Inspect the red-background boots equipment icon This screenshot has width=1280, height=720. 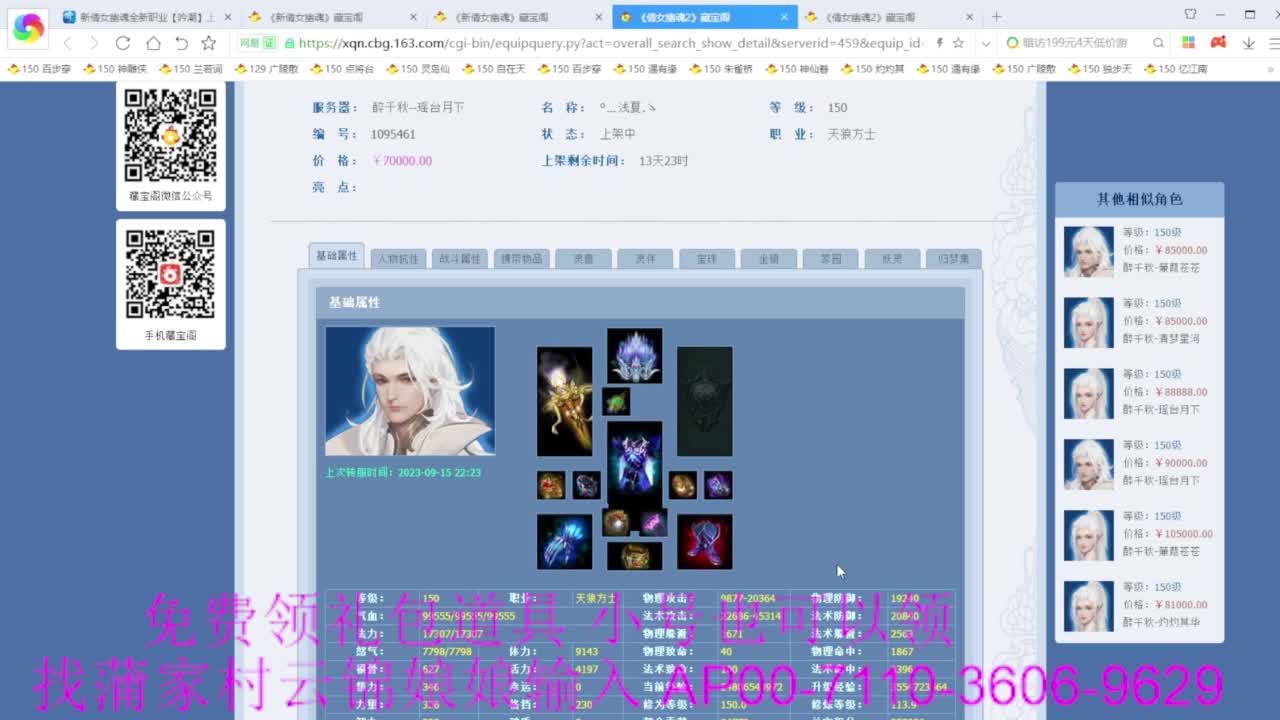point(704,541)
